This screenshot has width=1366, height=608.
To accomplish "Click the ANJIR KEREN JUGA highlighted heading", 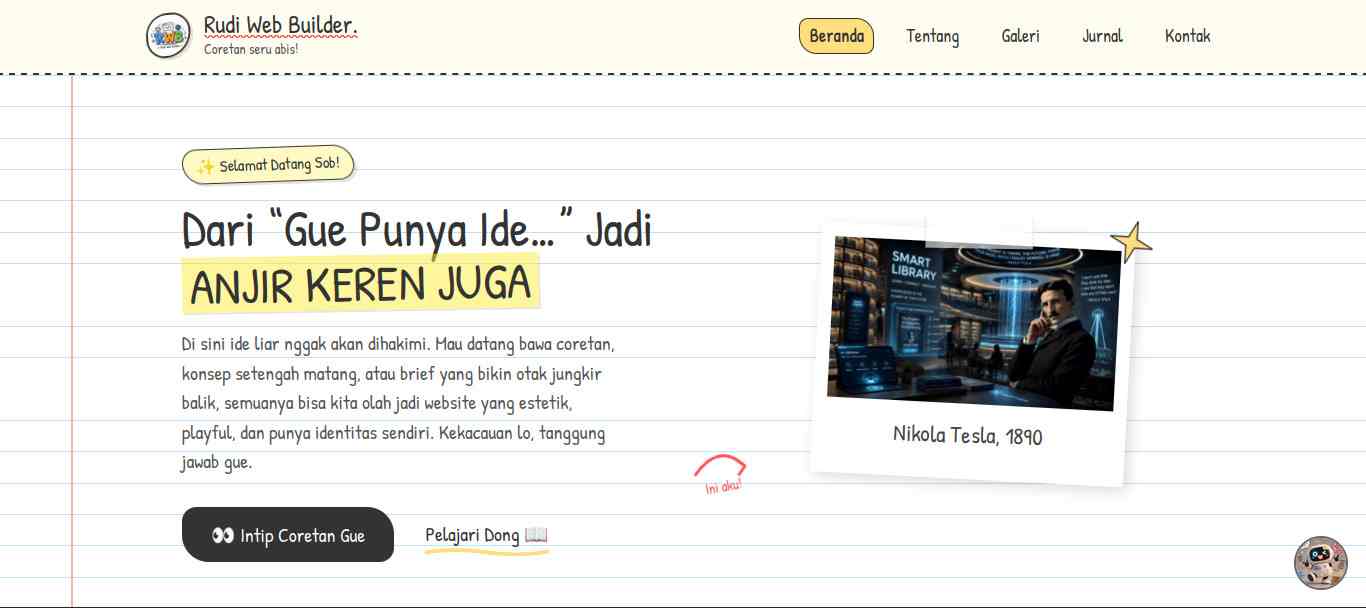I will (x=361, y=284).
